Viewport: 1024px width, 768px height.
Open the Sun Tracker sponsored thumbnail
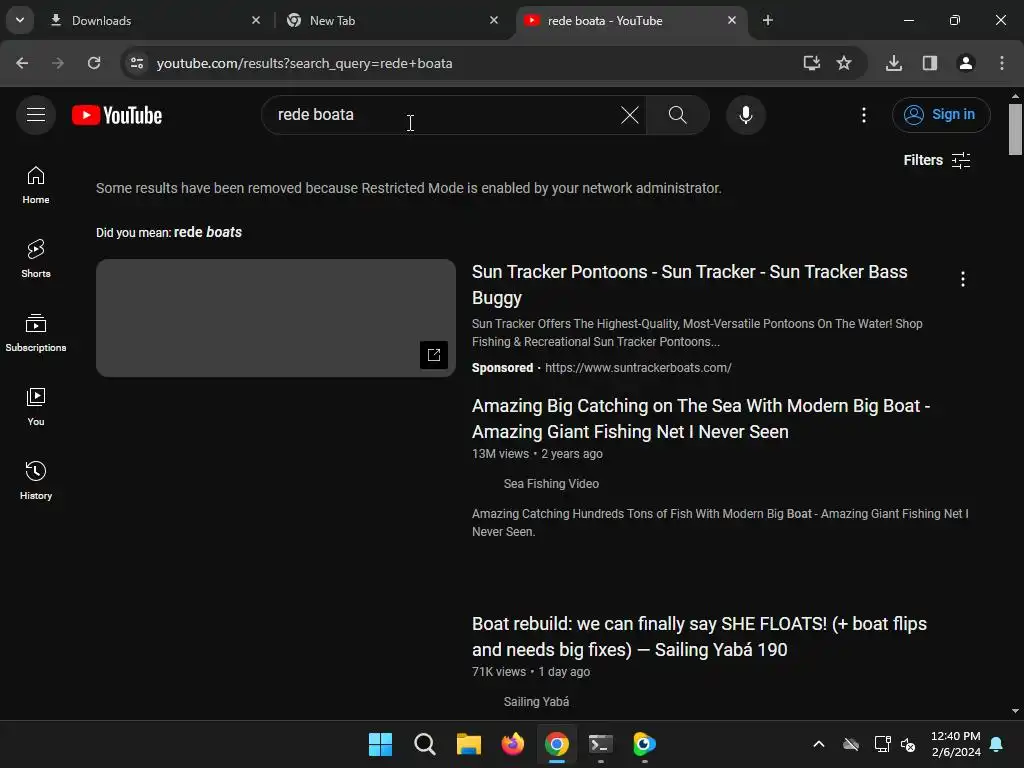pos(276,318)
